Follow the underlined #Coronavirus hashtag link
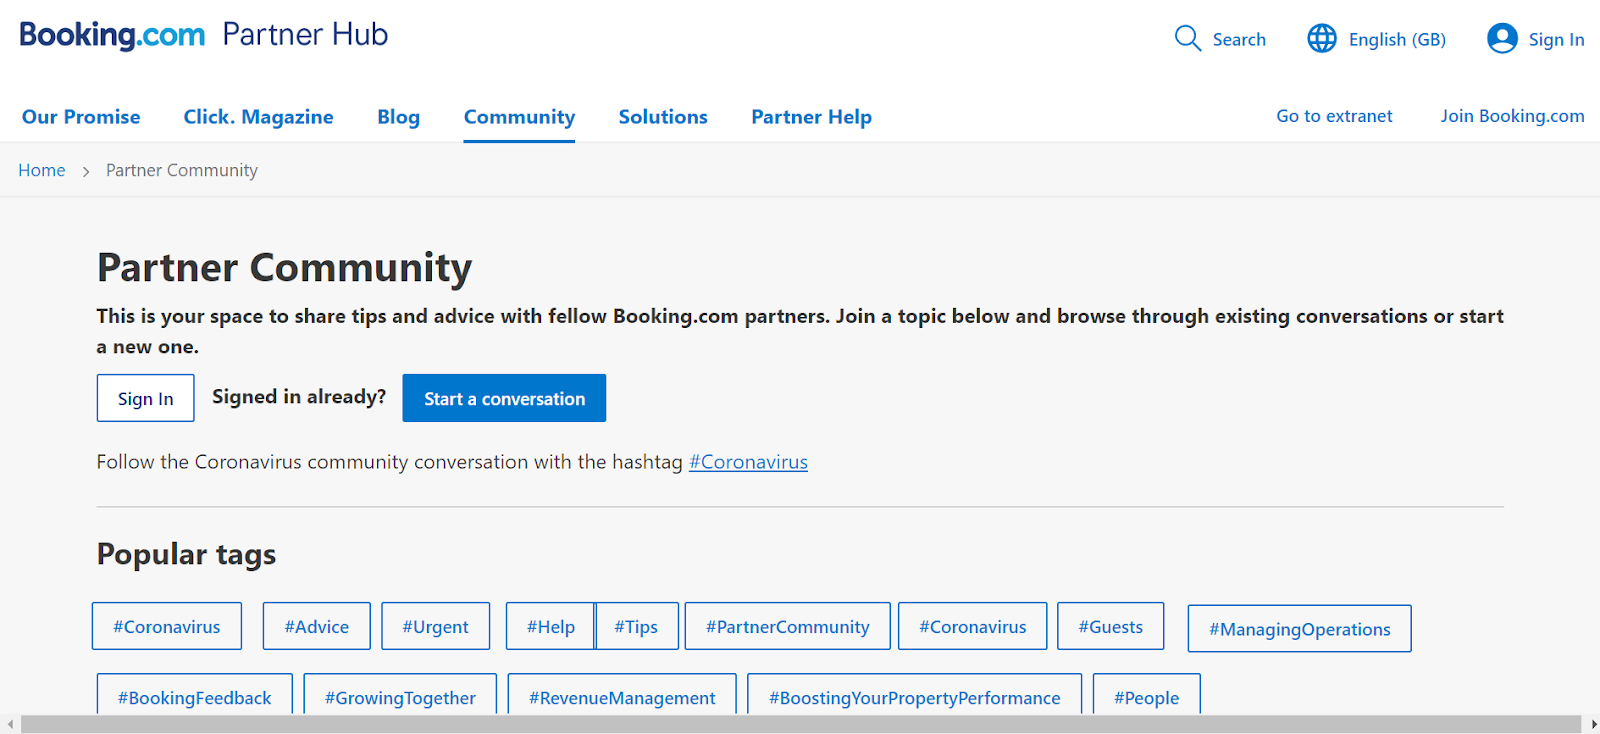Screen dimensions: 1600x734 tap(748, 462)
